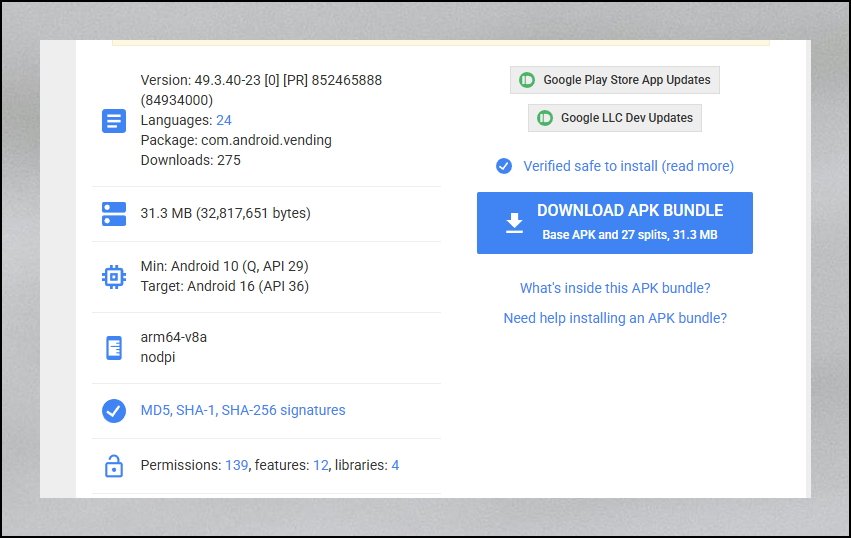Open MD5, SHA-1, SHA-256 signatures link
Viewport: 851px width, 538px height.
click(243, 410)
